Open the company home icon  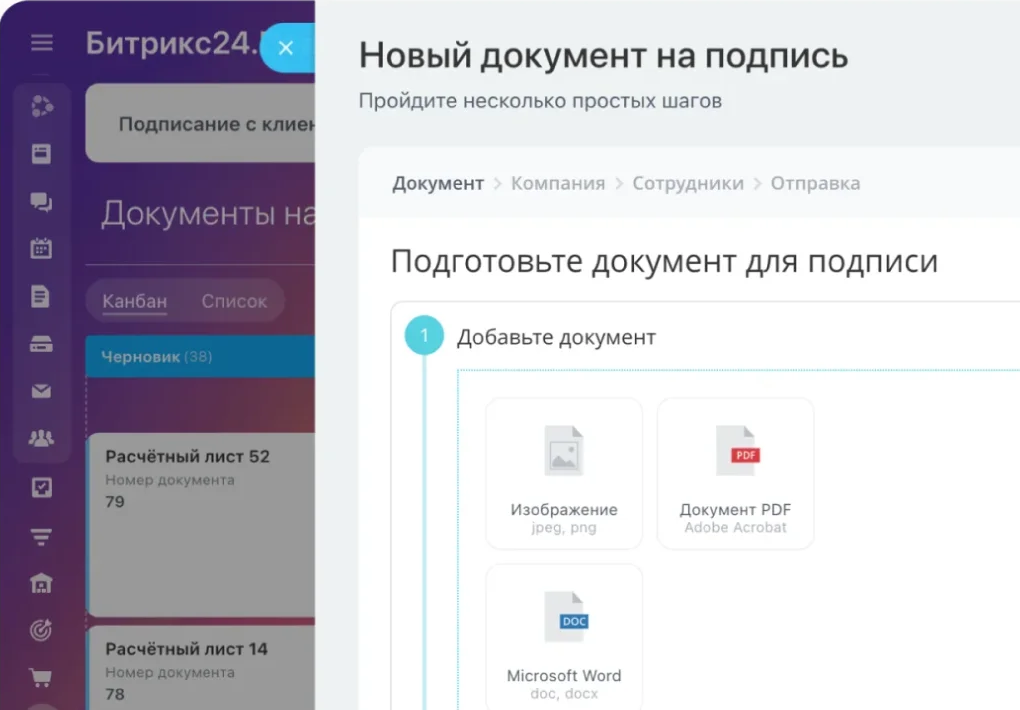pos(41,581)
